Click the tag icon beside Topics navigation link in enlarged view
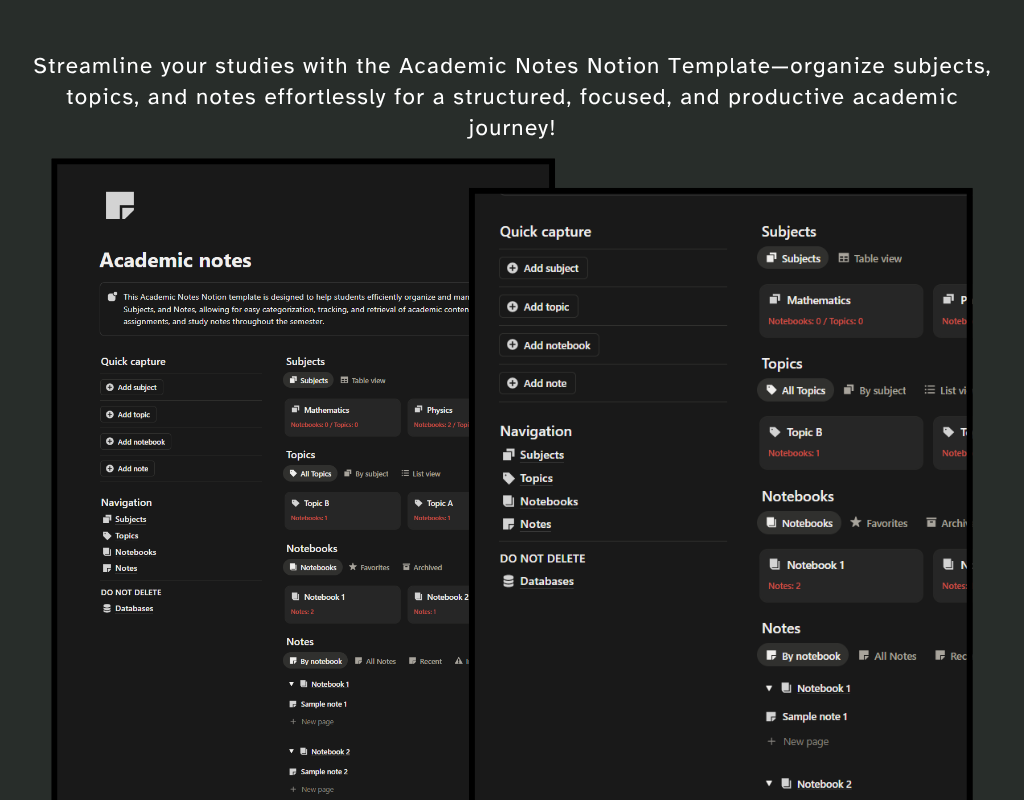1024x800 pixels. click(508, 478)
